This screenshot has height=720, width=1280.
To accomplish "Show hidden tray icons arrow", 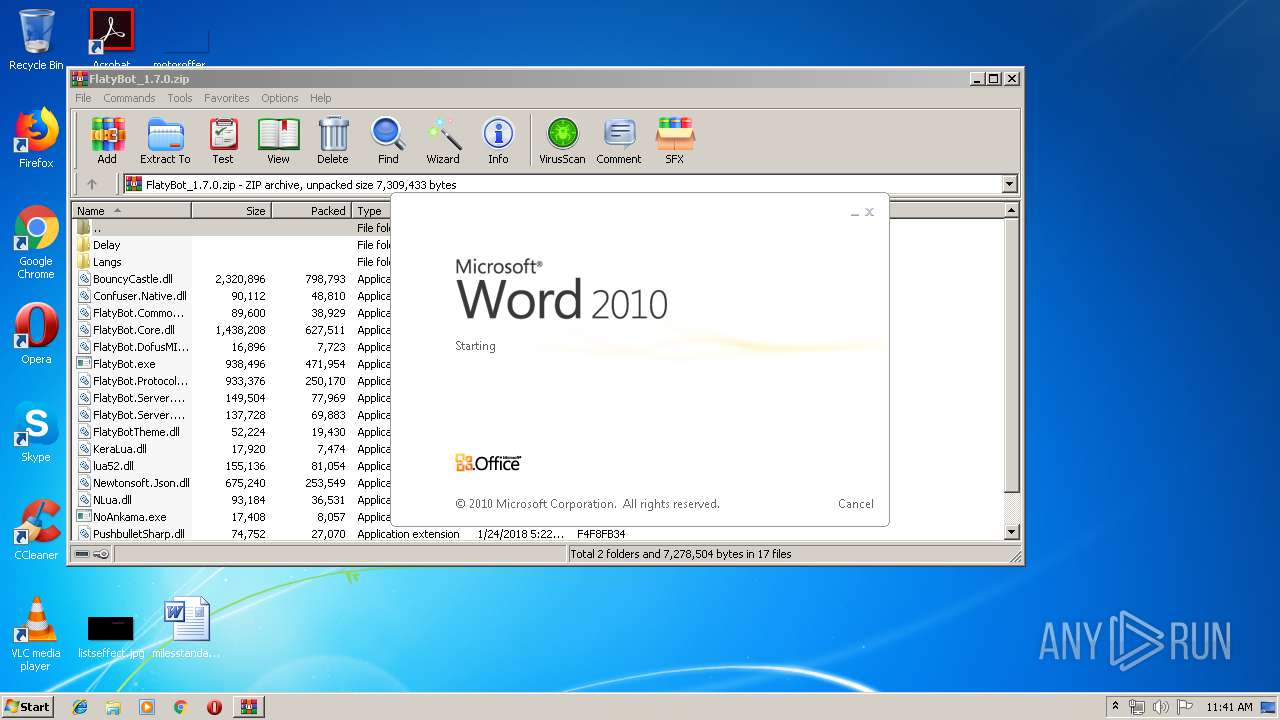I will pos(1115,707).
